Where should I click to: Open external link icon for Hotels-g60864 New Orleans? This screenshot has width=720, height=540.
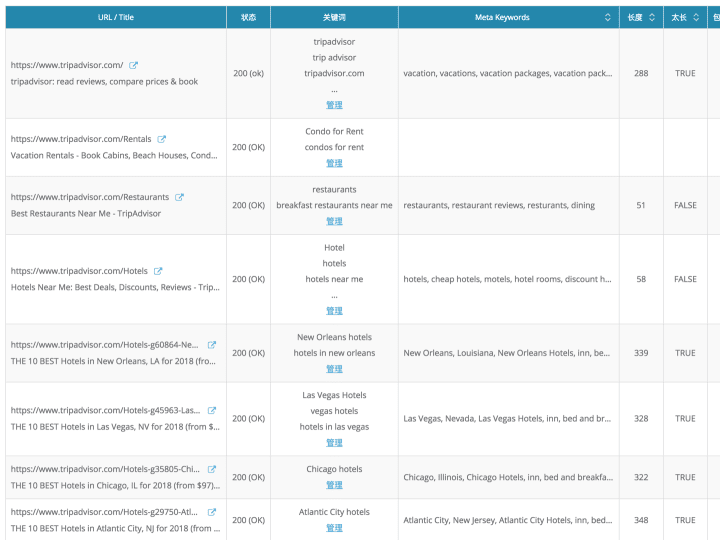point(212,345)
